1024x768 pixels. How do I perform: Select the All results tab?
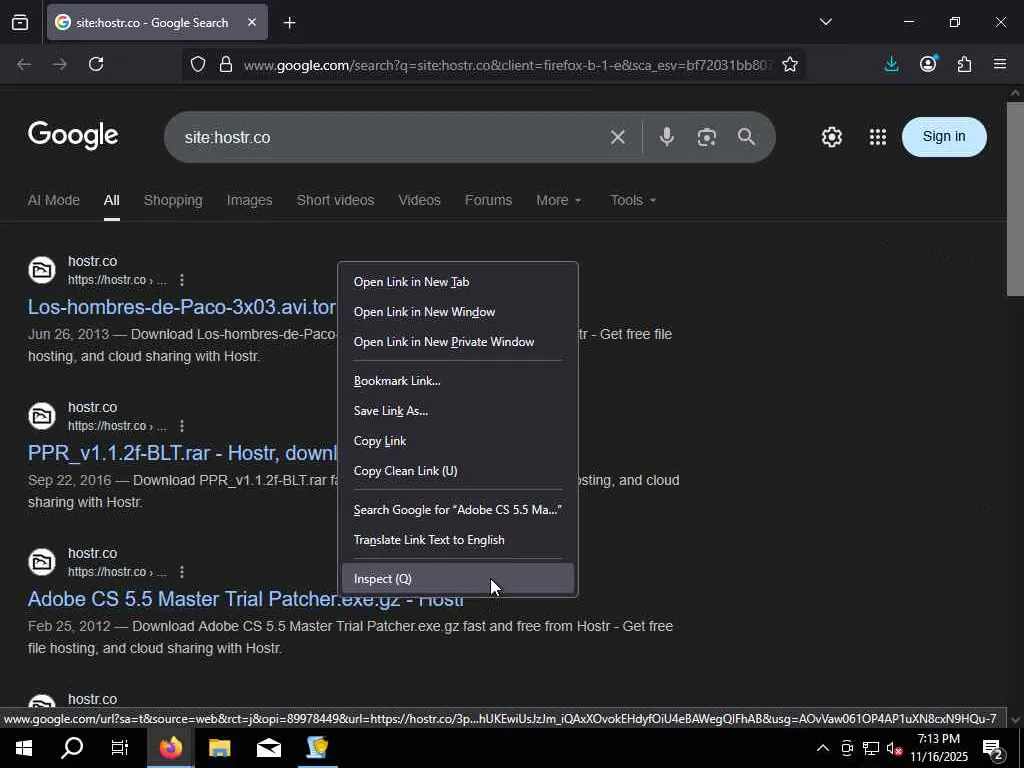pos(112,200)
